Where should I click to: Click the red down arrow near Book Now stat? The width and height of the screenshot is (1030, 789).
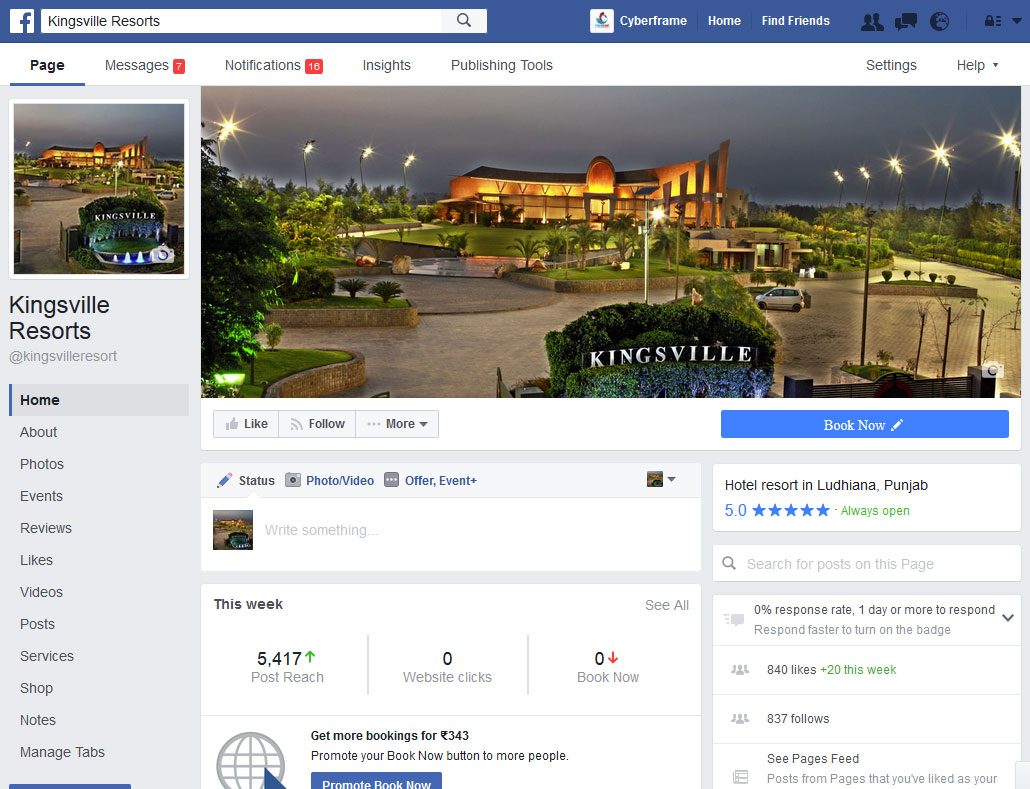tap(614, 658)
